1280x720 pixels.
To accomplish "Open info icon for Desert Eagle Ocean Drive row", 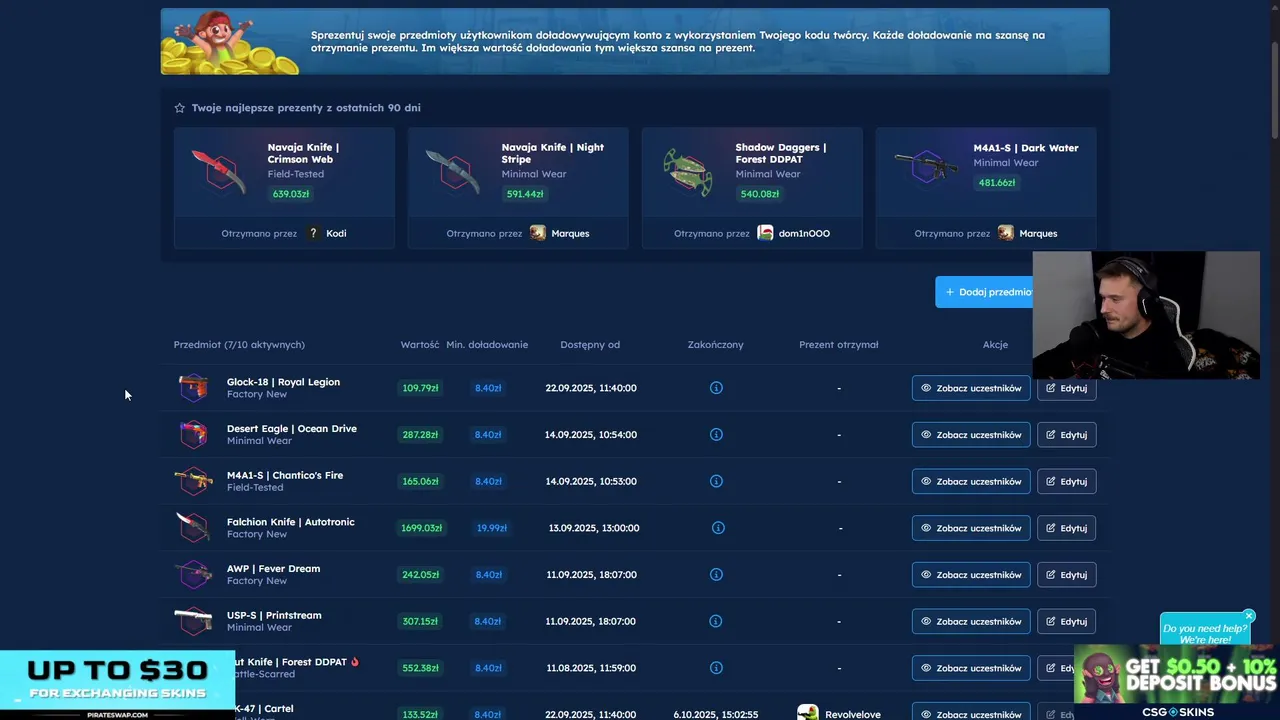I will click(x=716, y=435).
